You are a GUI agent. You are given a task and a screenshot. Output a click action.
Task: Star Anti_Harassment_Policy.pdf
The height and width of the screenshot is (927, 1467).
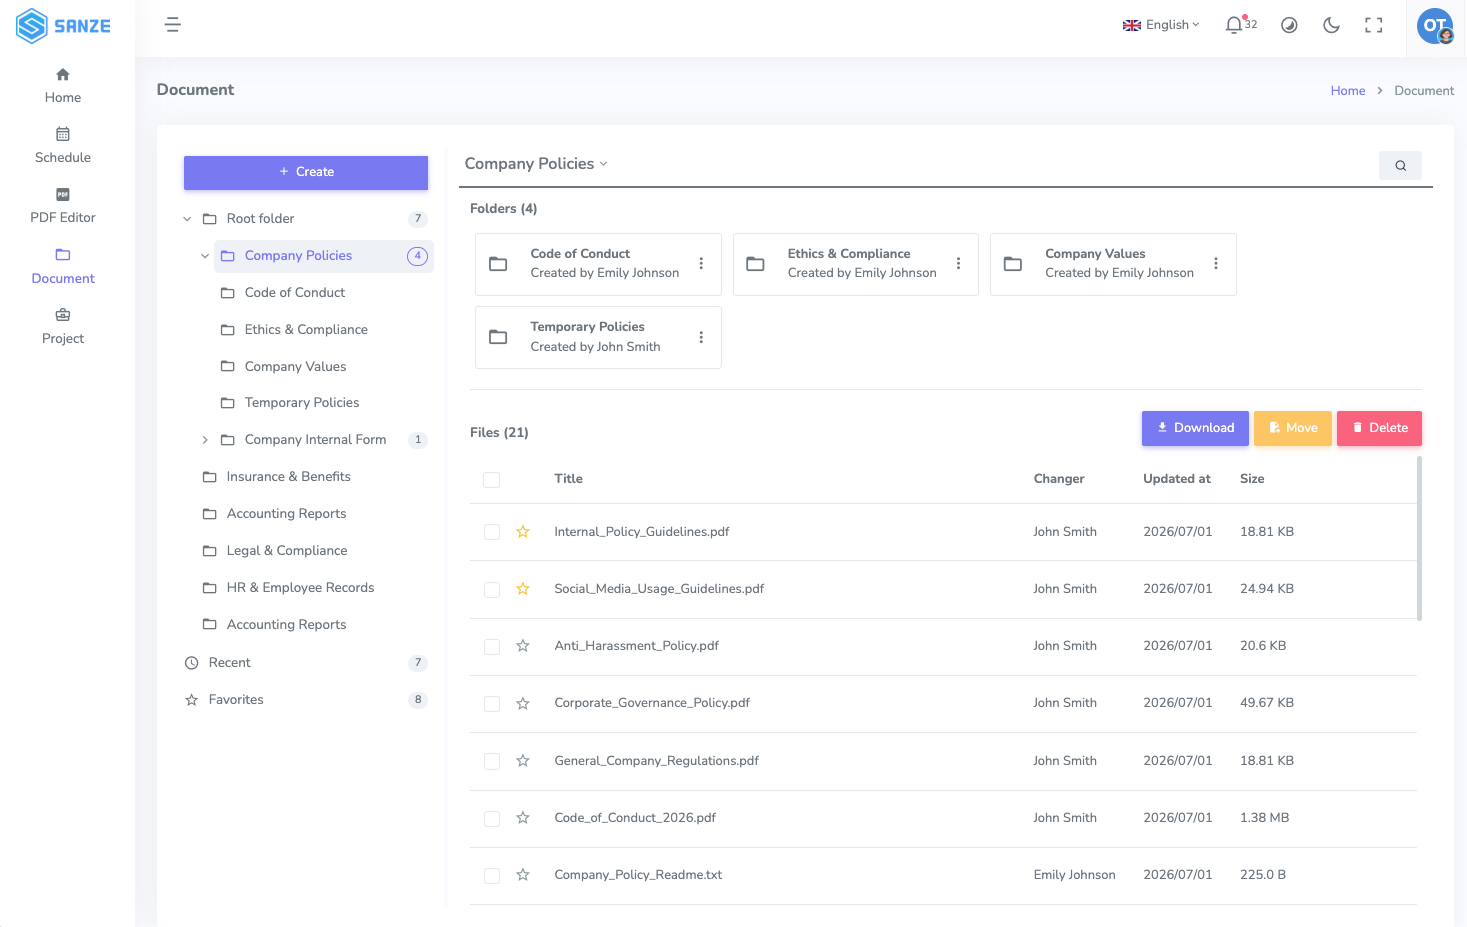coord(523,646)
